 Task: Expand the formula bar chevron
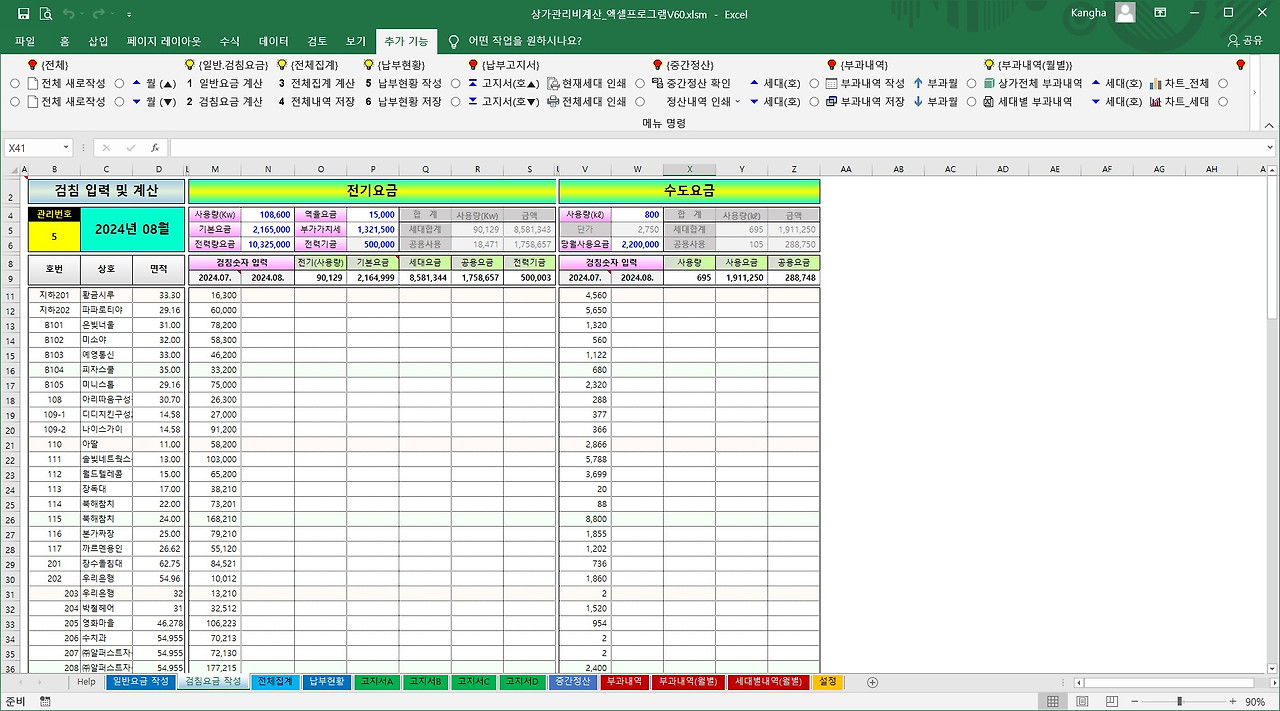1269,148
